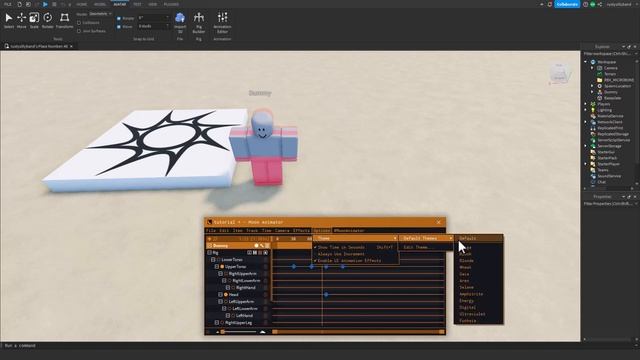Adjust the timeline zoom slider
640x360 pixels.
tap(240, 332)
